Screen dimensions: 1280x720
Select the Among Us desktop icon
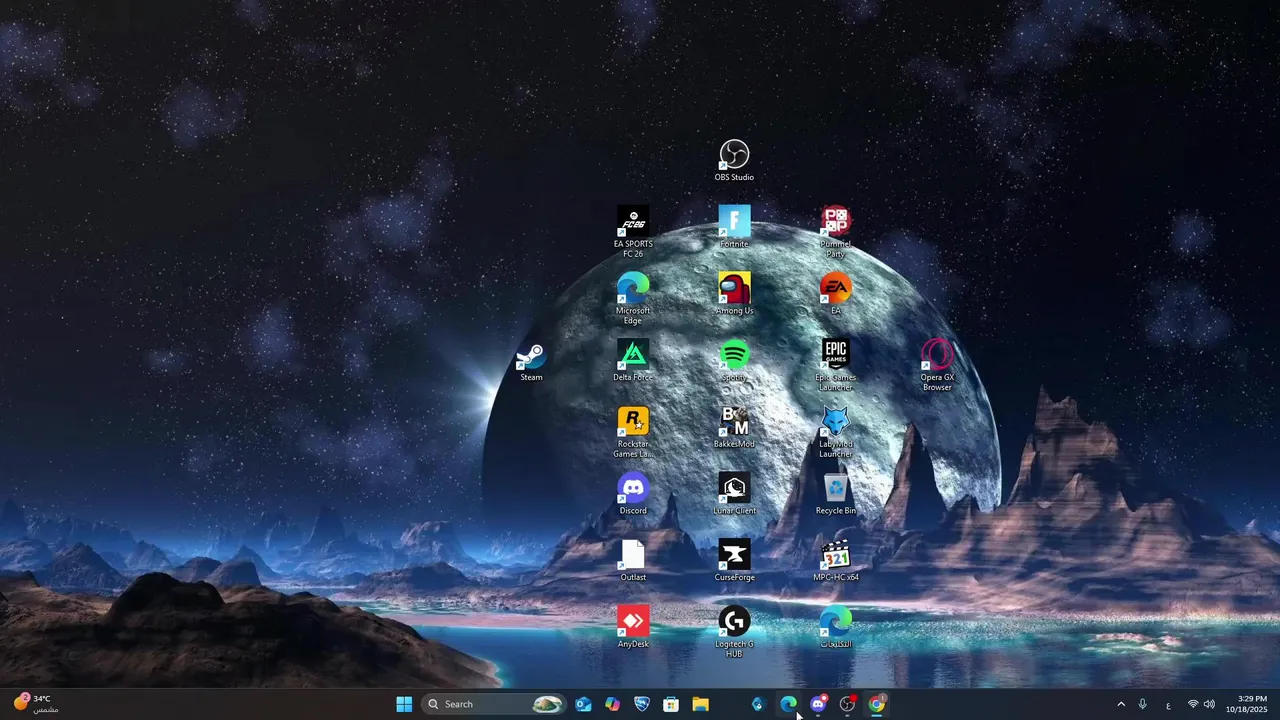click(x=734, y=294)
